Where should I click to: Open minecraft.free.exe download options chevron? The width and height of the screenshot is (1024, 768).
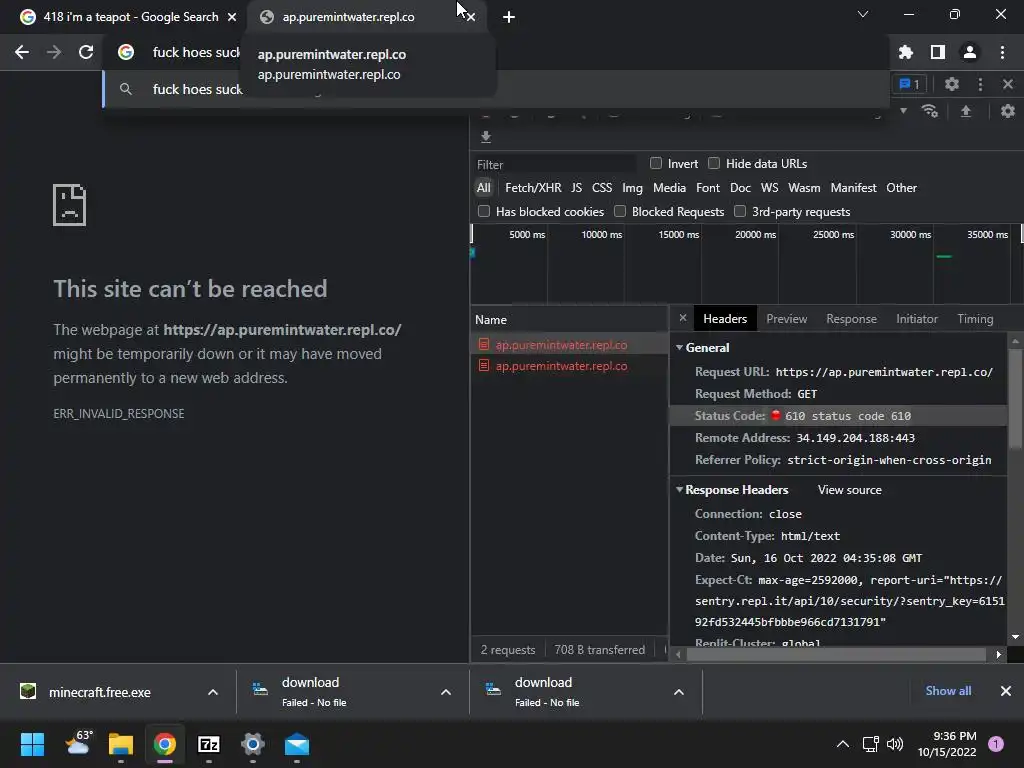213,692
